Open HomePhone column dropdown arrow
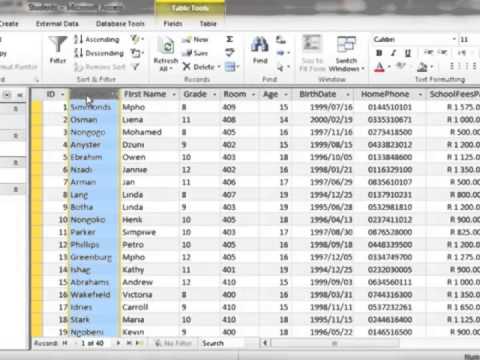This screenshot has width=480, height=360. tap(420, 95)
